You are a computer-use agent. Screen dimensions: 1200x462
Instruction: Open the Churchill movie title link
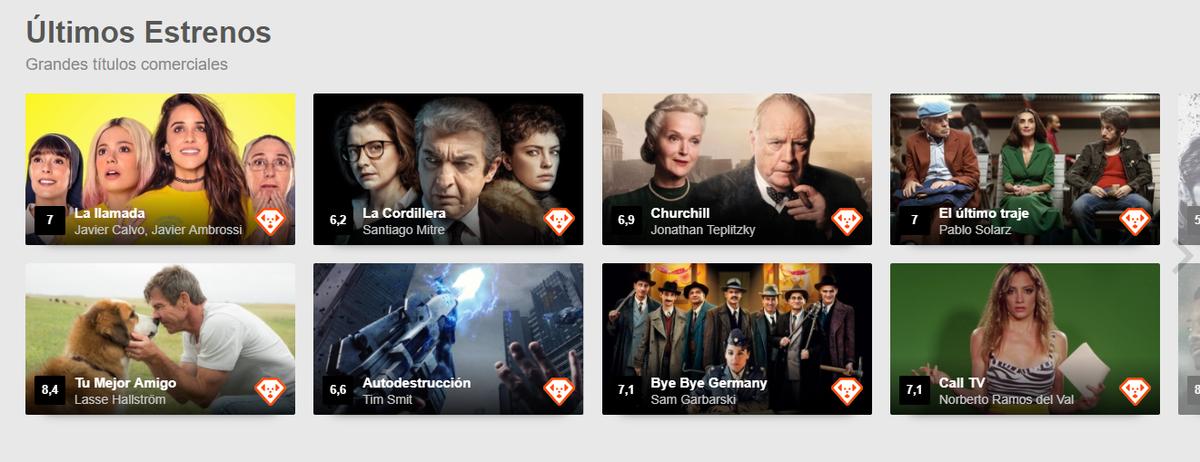(x=680, y=213)
